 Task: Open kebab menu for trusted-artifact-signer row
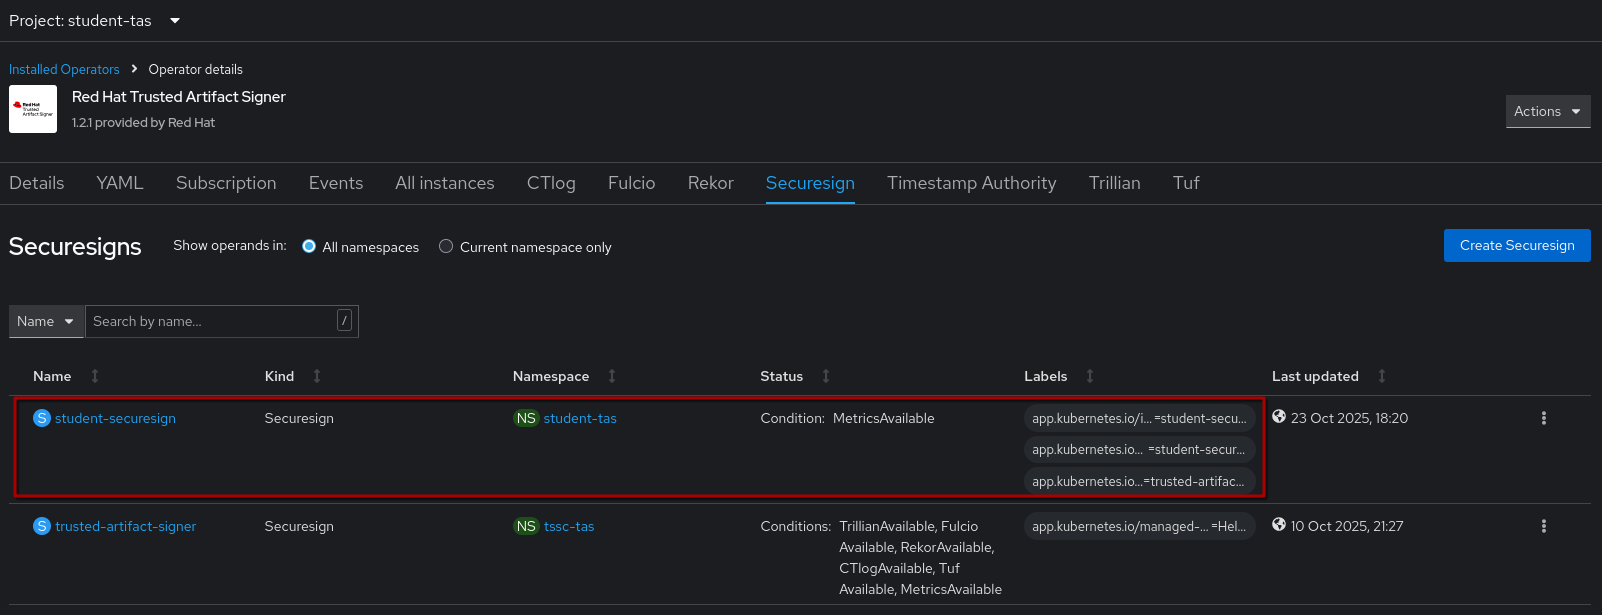click(x=1544, y=526)
